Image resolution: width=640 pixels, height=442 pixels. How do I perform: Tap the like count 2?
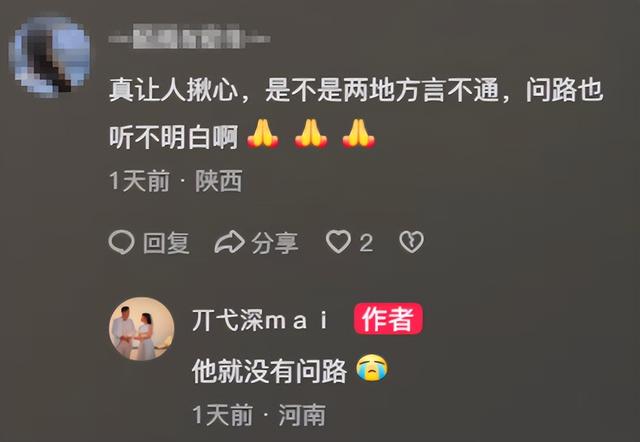pyautogui.click(x=366, y=243)
